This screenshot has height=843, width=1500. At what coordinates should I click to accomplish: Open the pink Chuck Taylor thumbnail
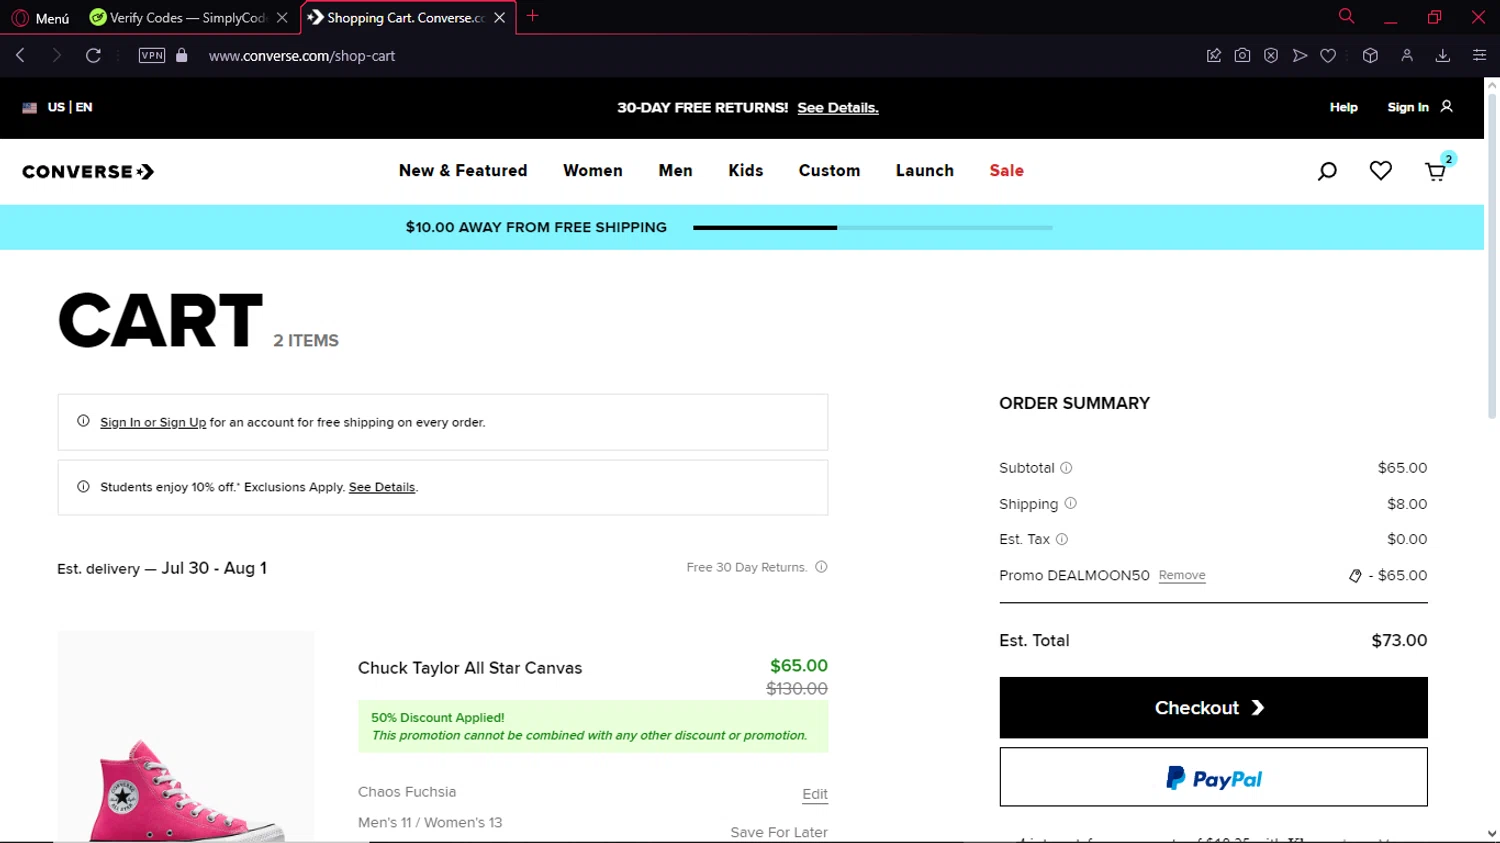(186, 736)
